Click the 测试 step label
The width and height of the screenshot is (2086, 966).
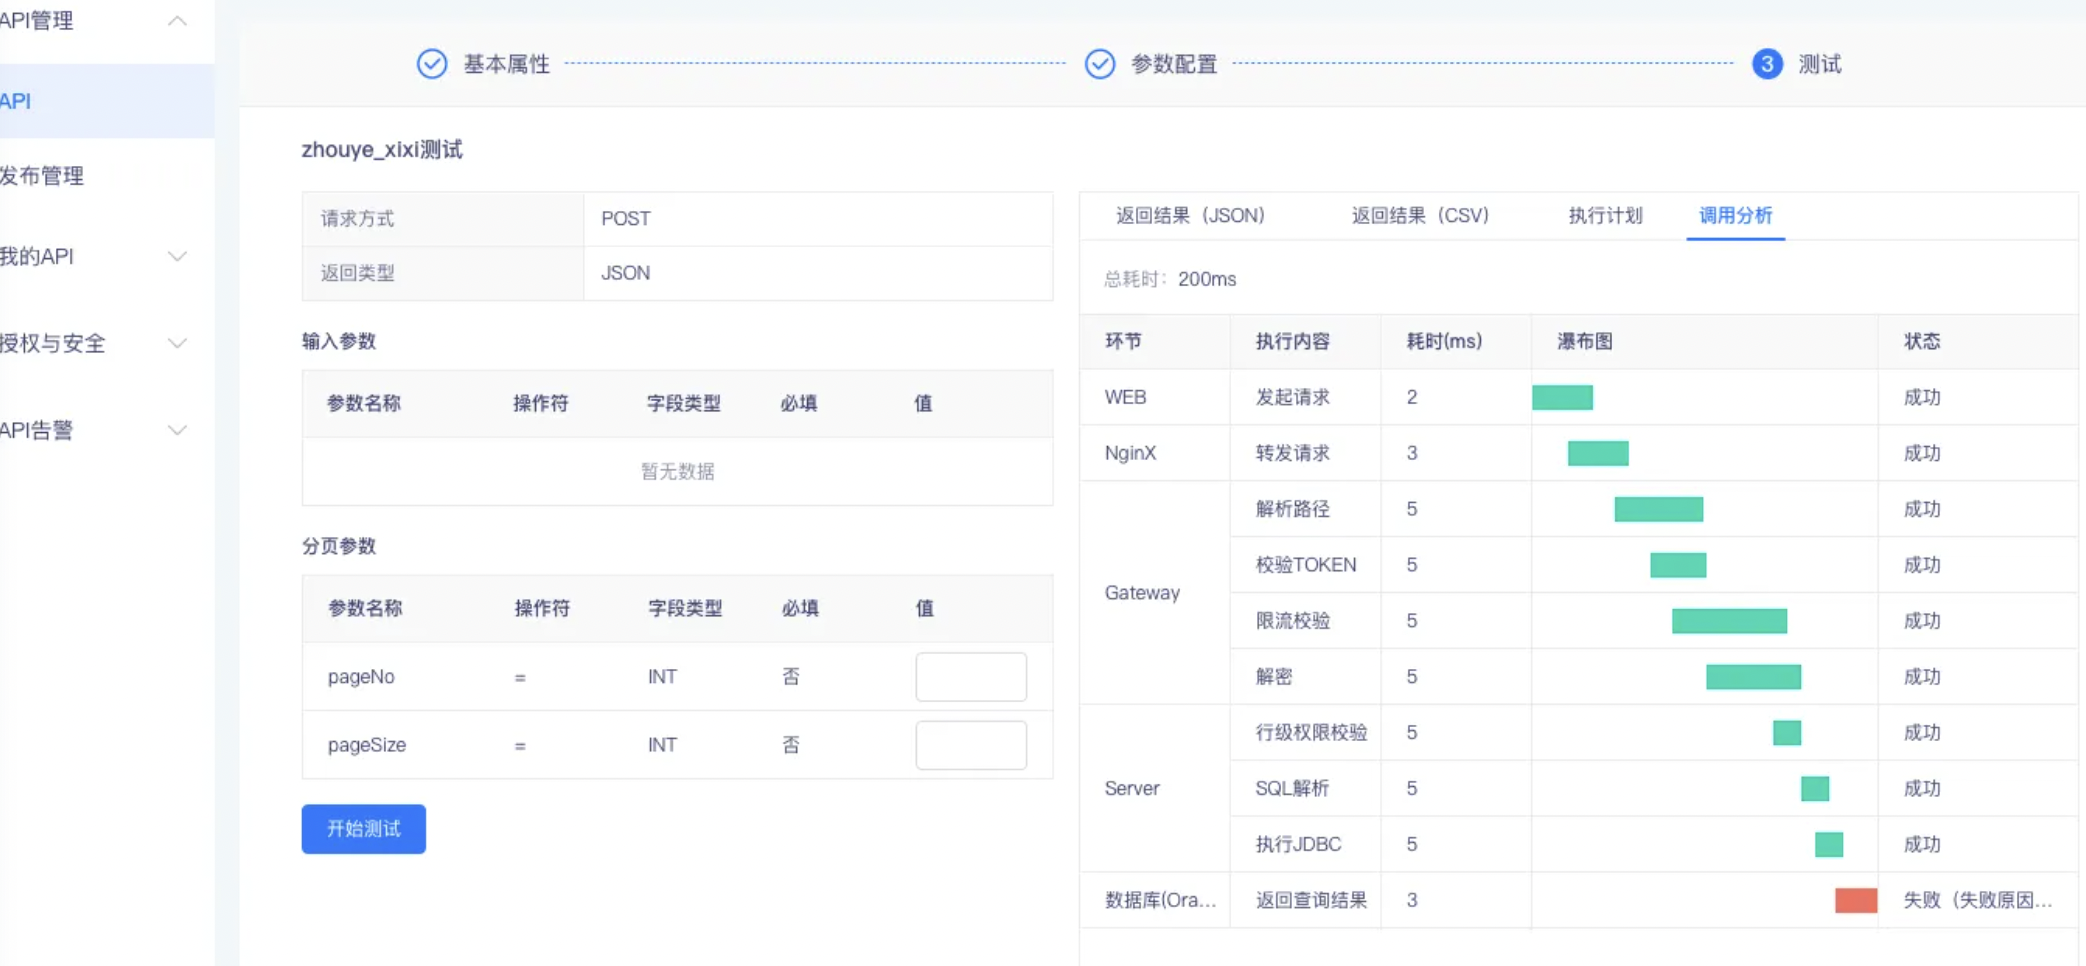[1820, 64]
